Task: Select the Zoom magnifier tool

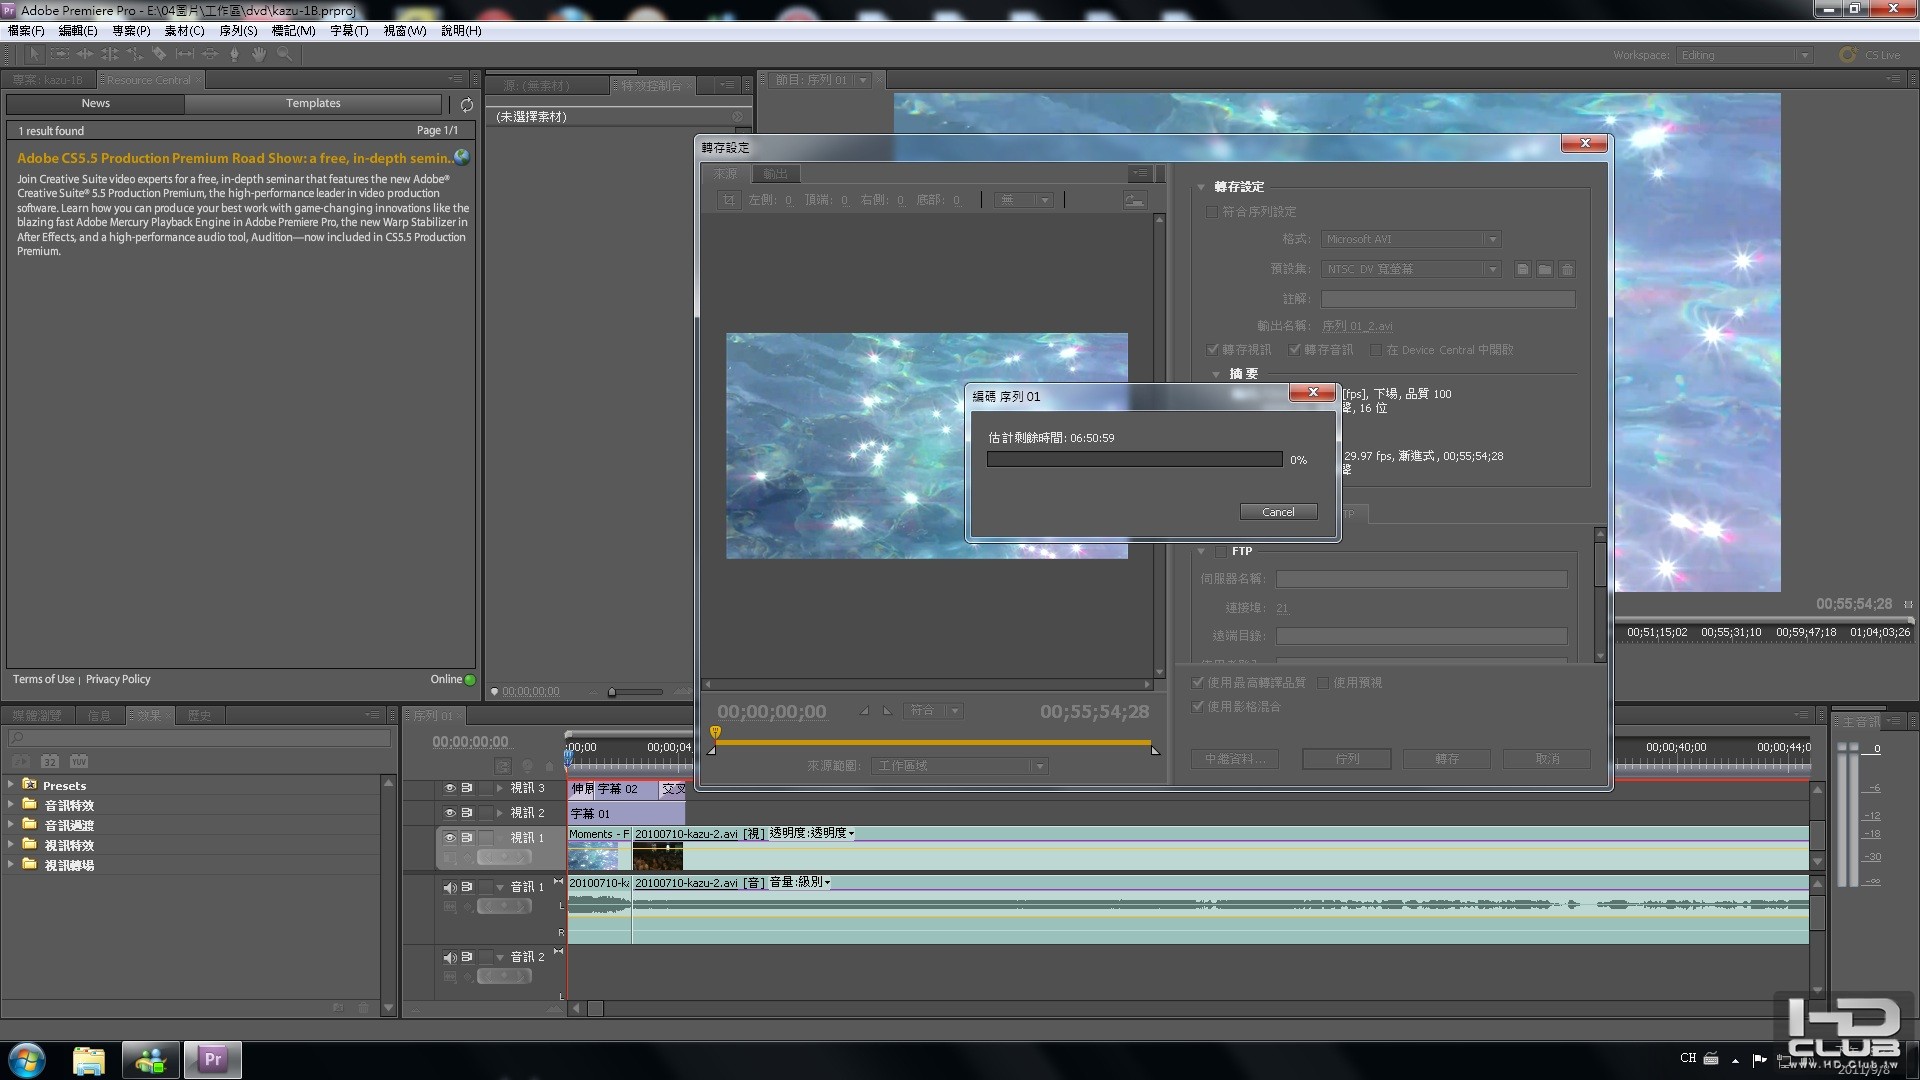Action: point(284,54)
